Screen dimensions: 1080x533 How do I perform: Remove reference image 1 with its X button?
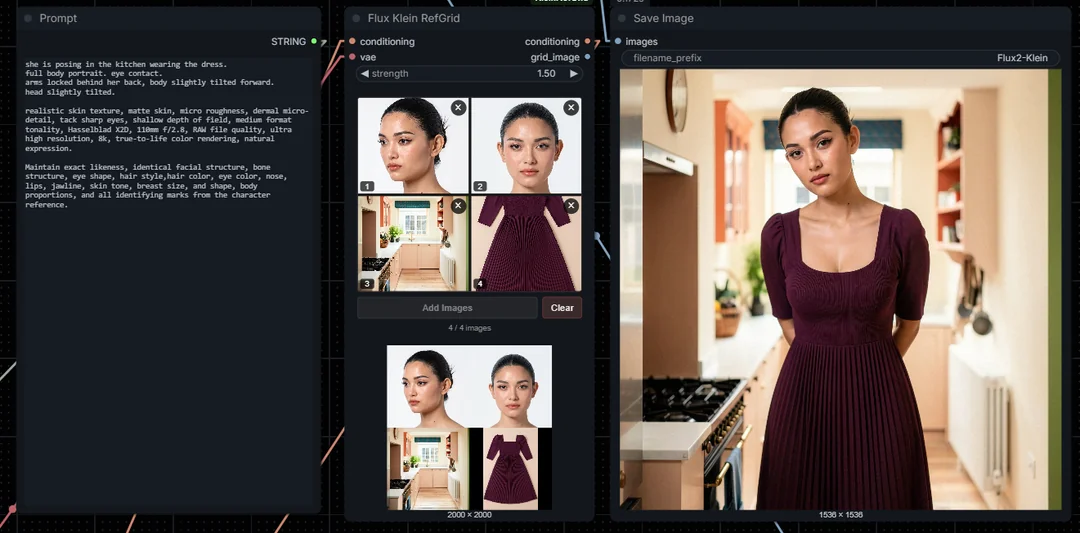(458, 107)
